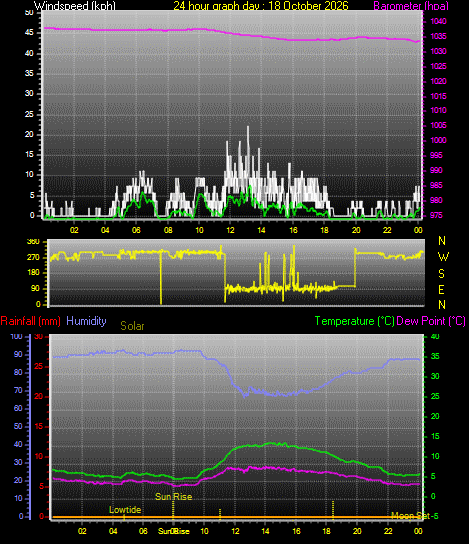The image size is (469, 544).
Task: Click the blue 'Humidity' legend label
Action: [86, 321]
